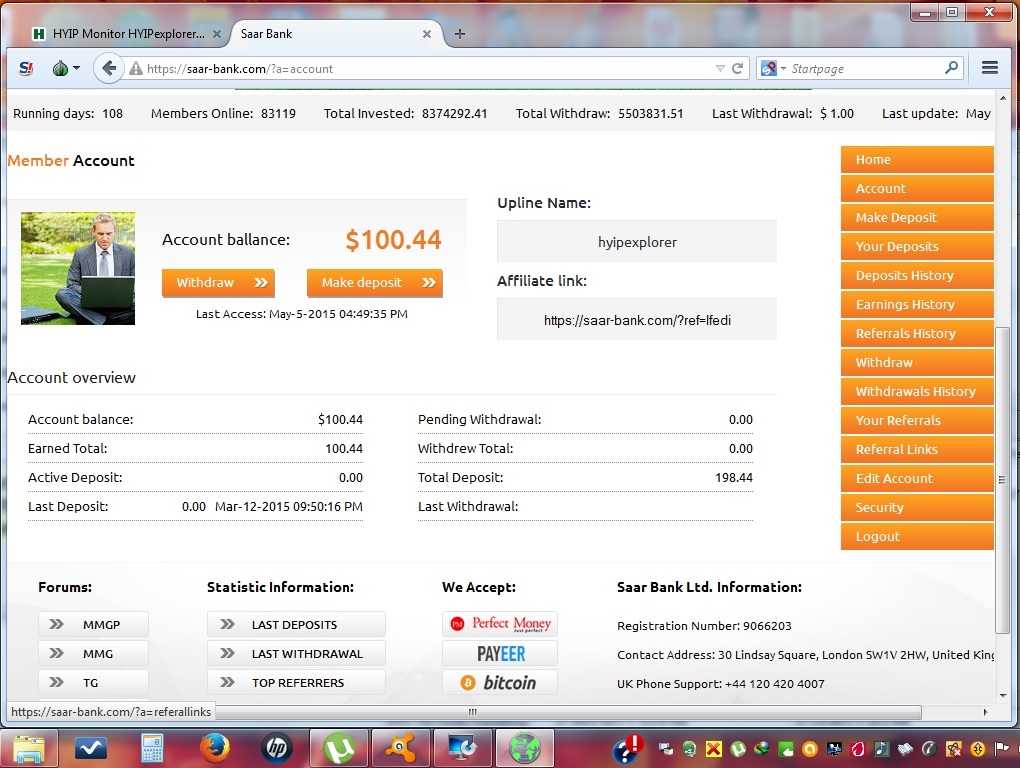The width and height of the screenshot is (1020, 768).
Task: Click the browser back arrow button
Action: (x=108, y=69)
